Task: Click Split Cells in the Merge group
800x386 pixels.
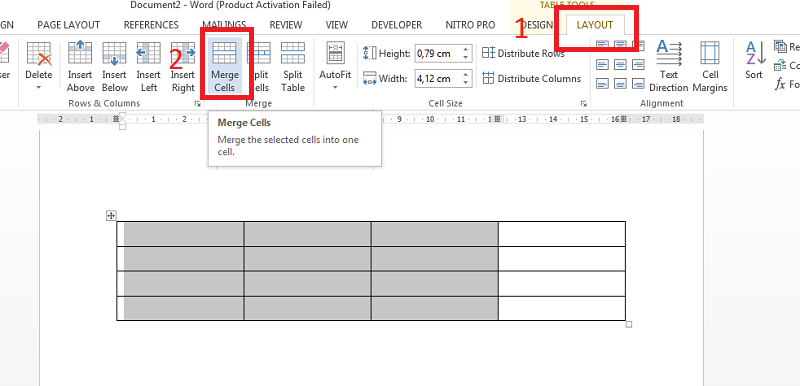Action: (259, 67)
